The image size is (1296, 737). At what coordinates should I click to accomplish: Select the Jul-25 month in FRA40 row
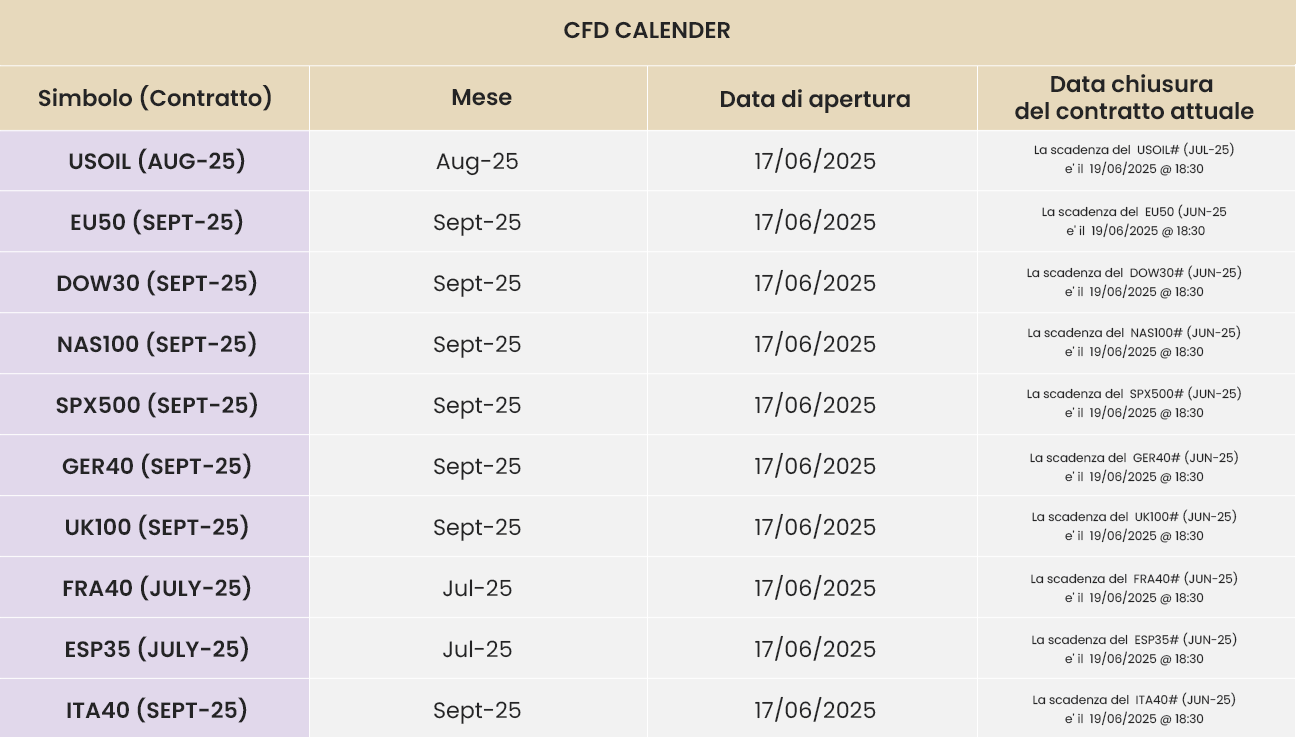(477, 588)
